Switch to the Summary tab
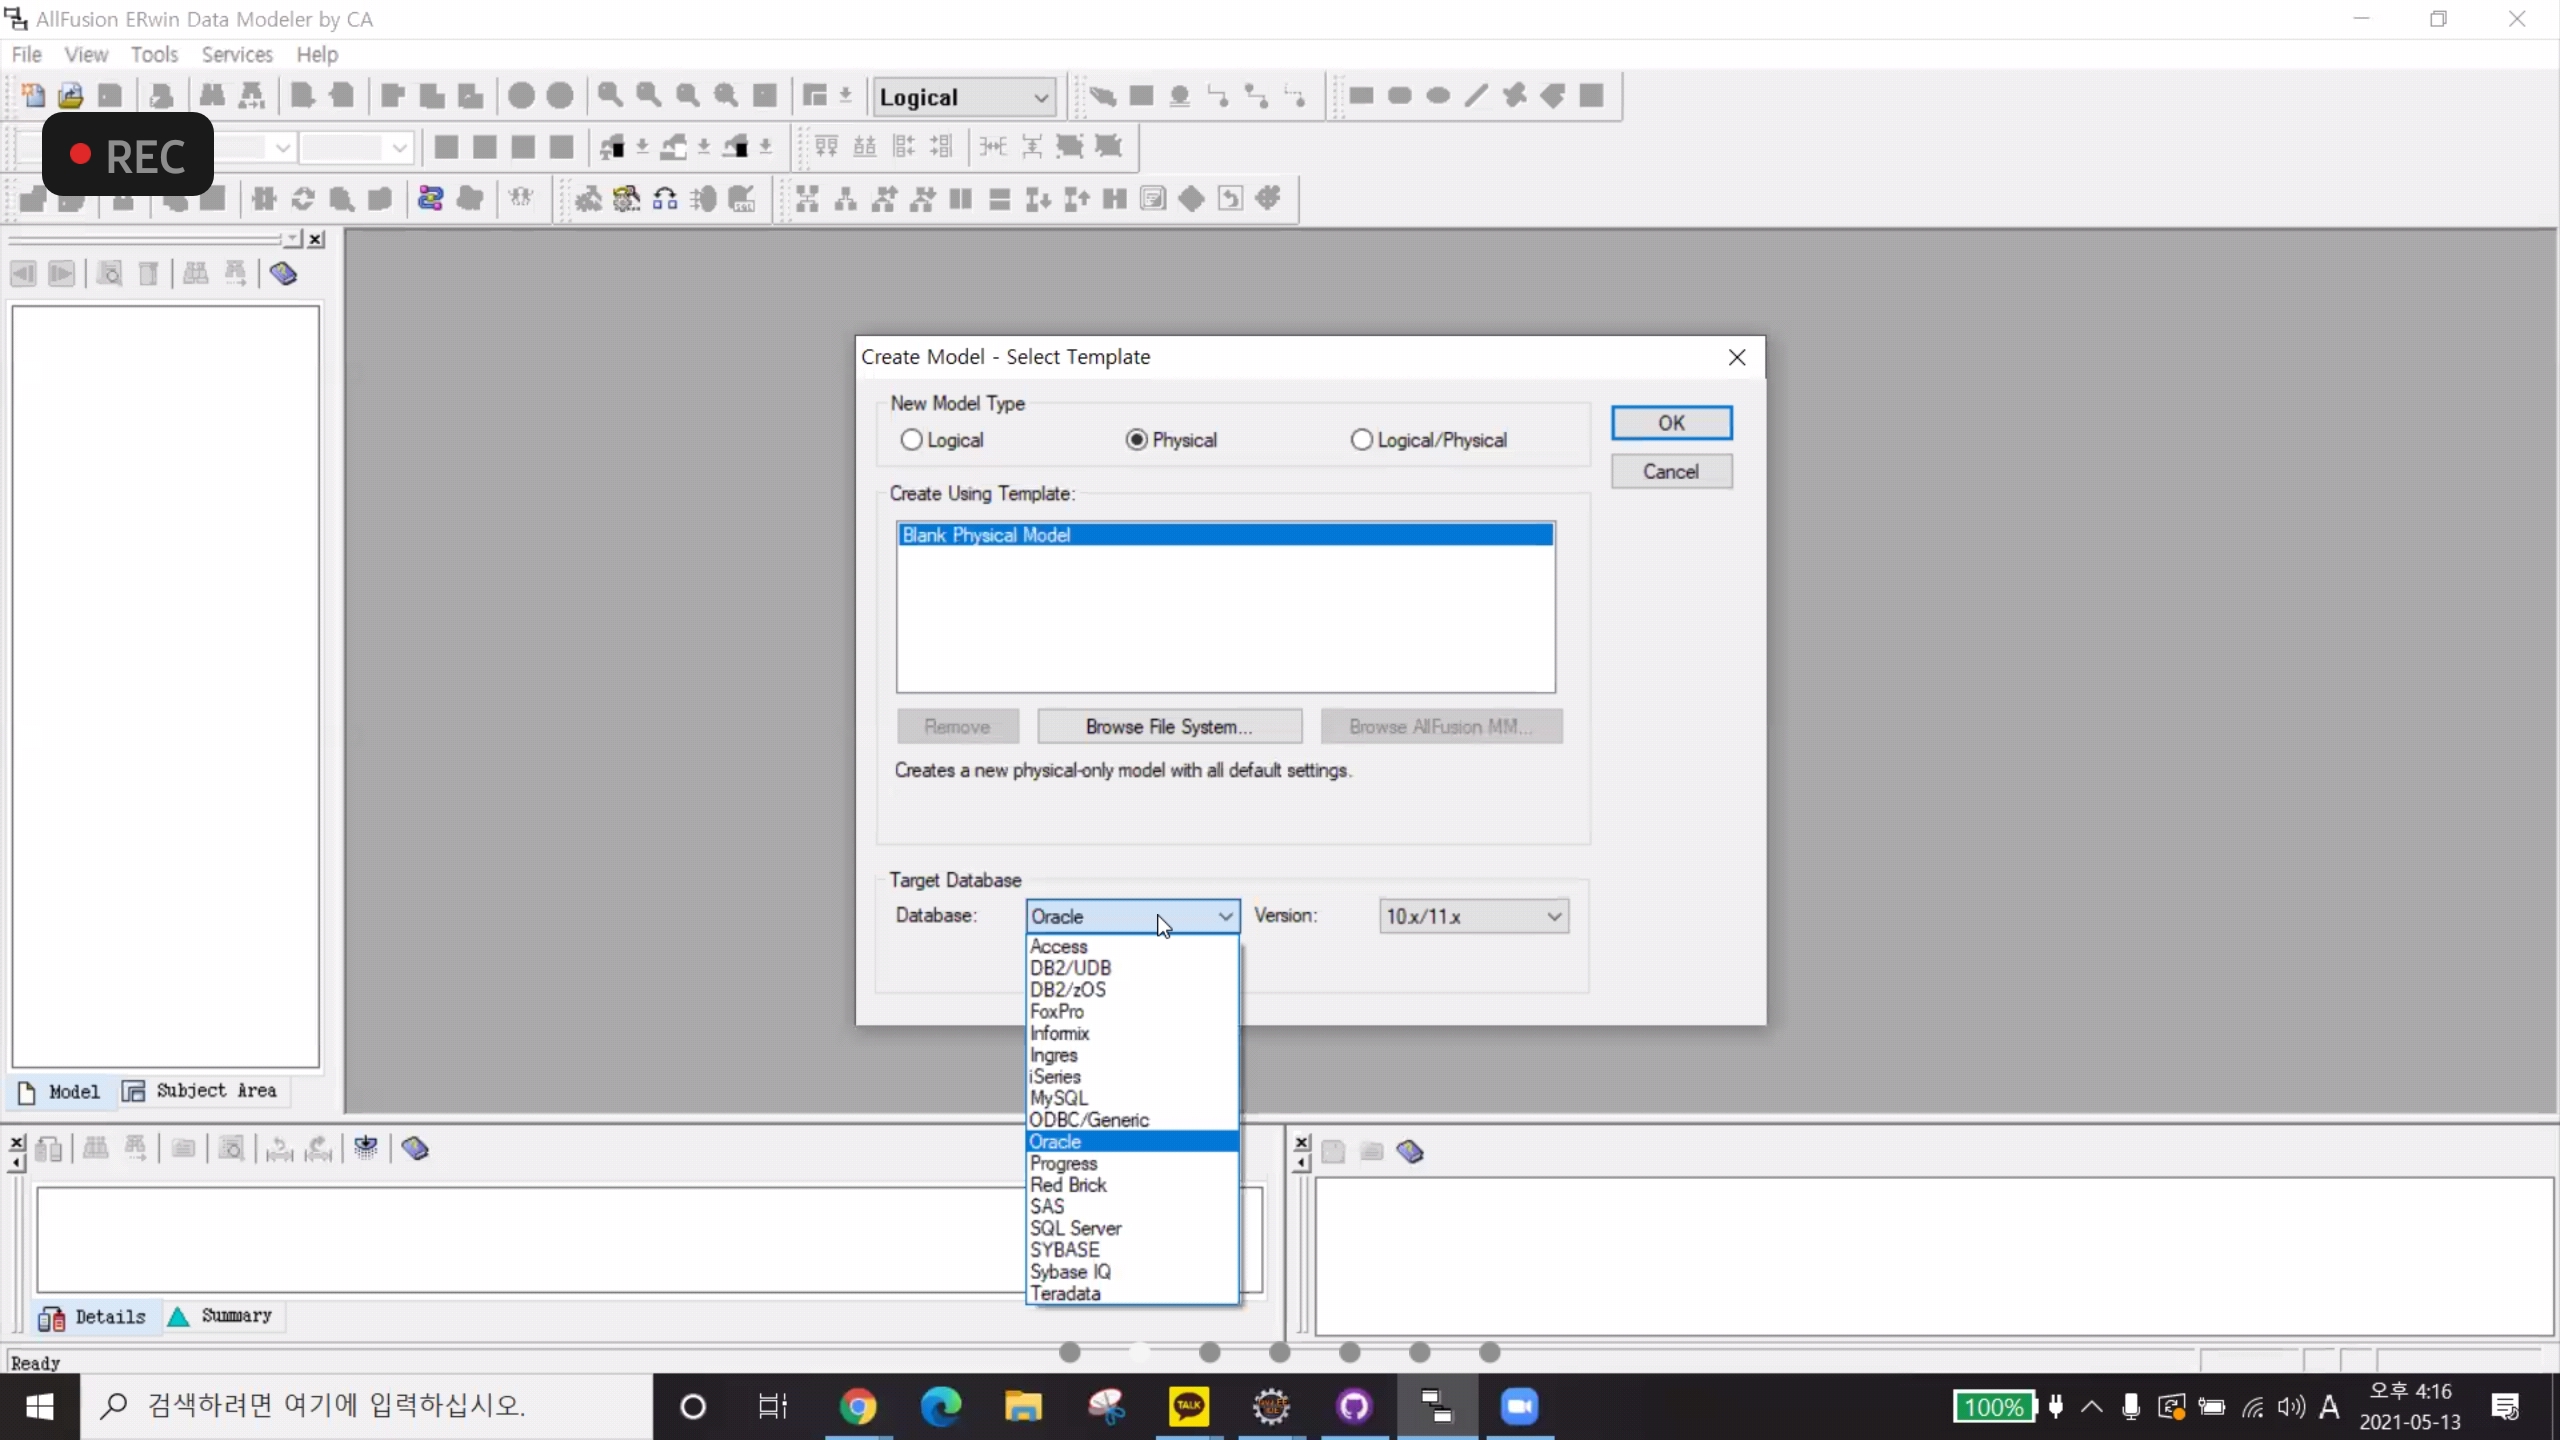 [x=222, y=1316]
